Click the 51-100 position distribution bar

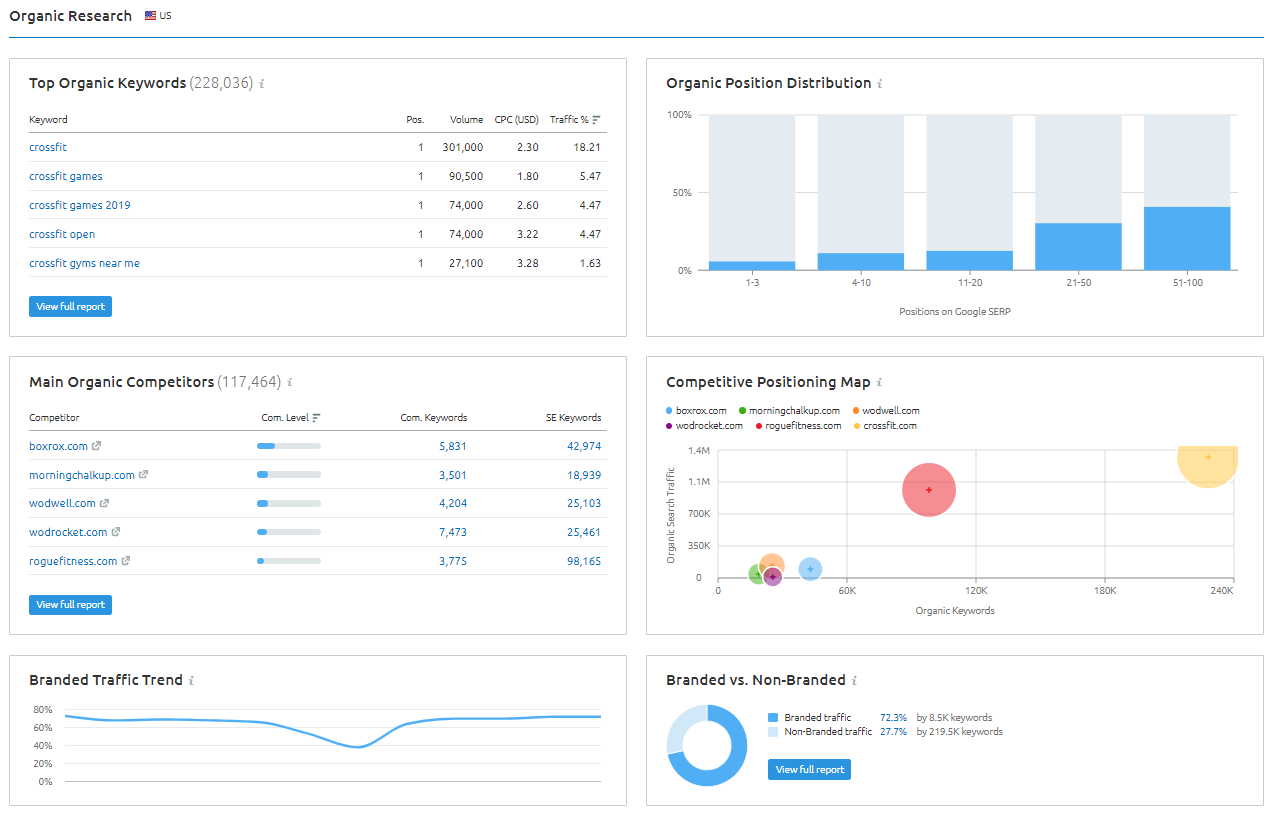point(1186,238)
